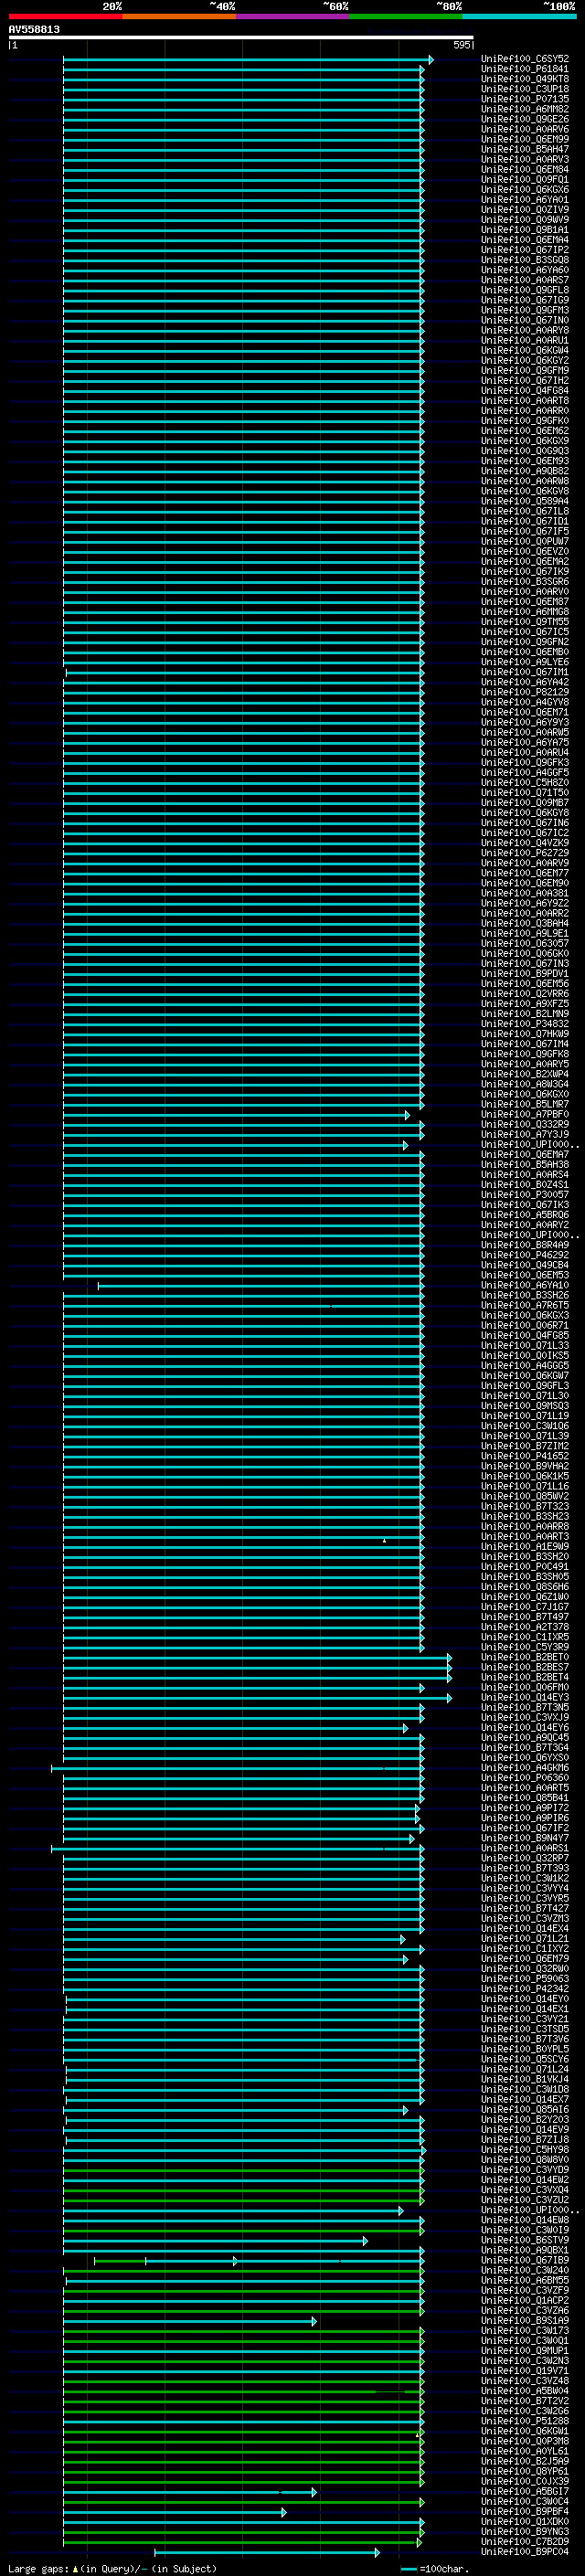This screenshot has height=2576, width=585.
Task: Select the UniRef100_Q6EM99 label
Action: coord(525,139)
